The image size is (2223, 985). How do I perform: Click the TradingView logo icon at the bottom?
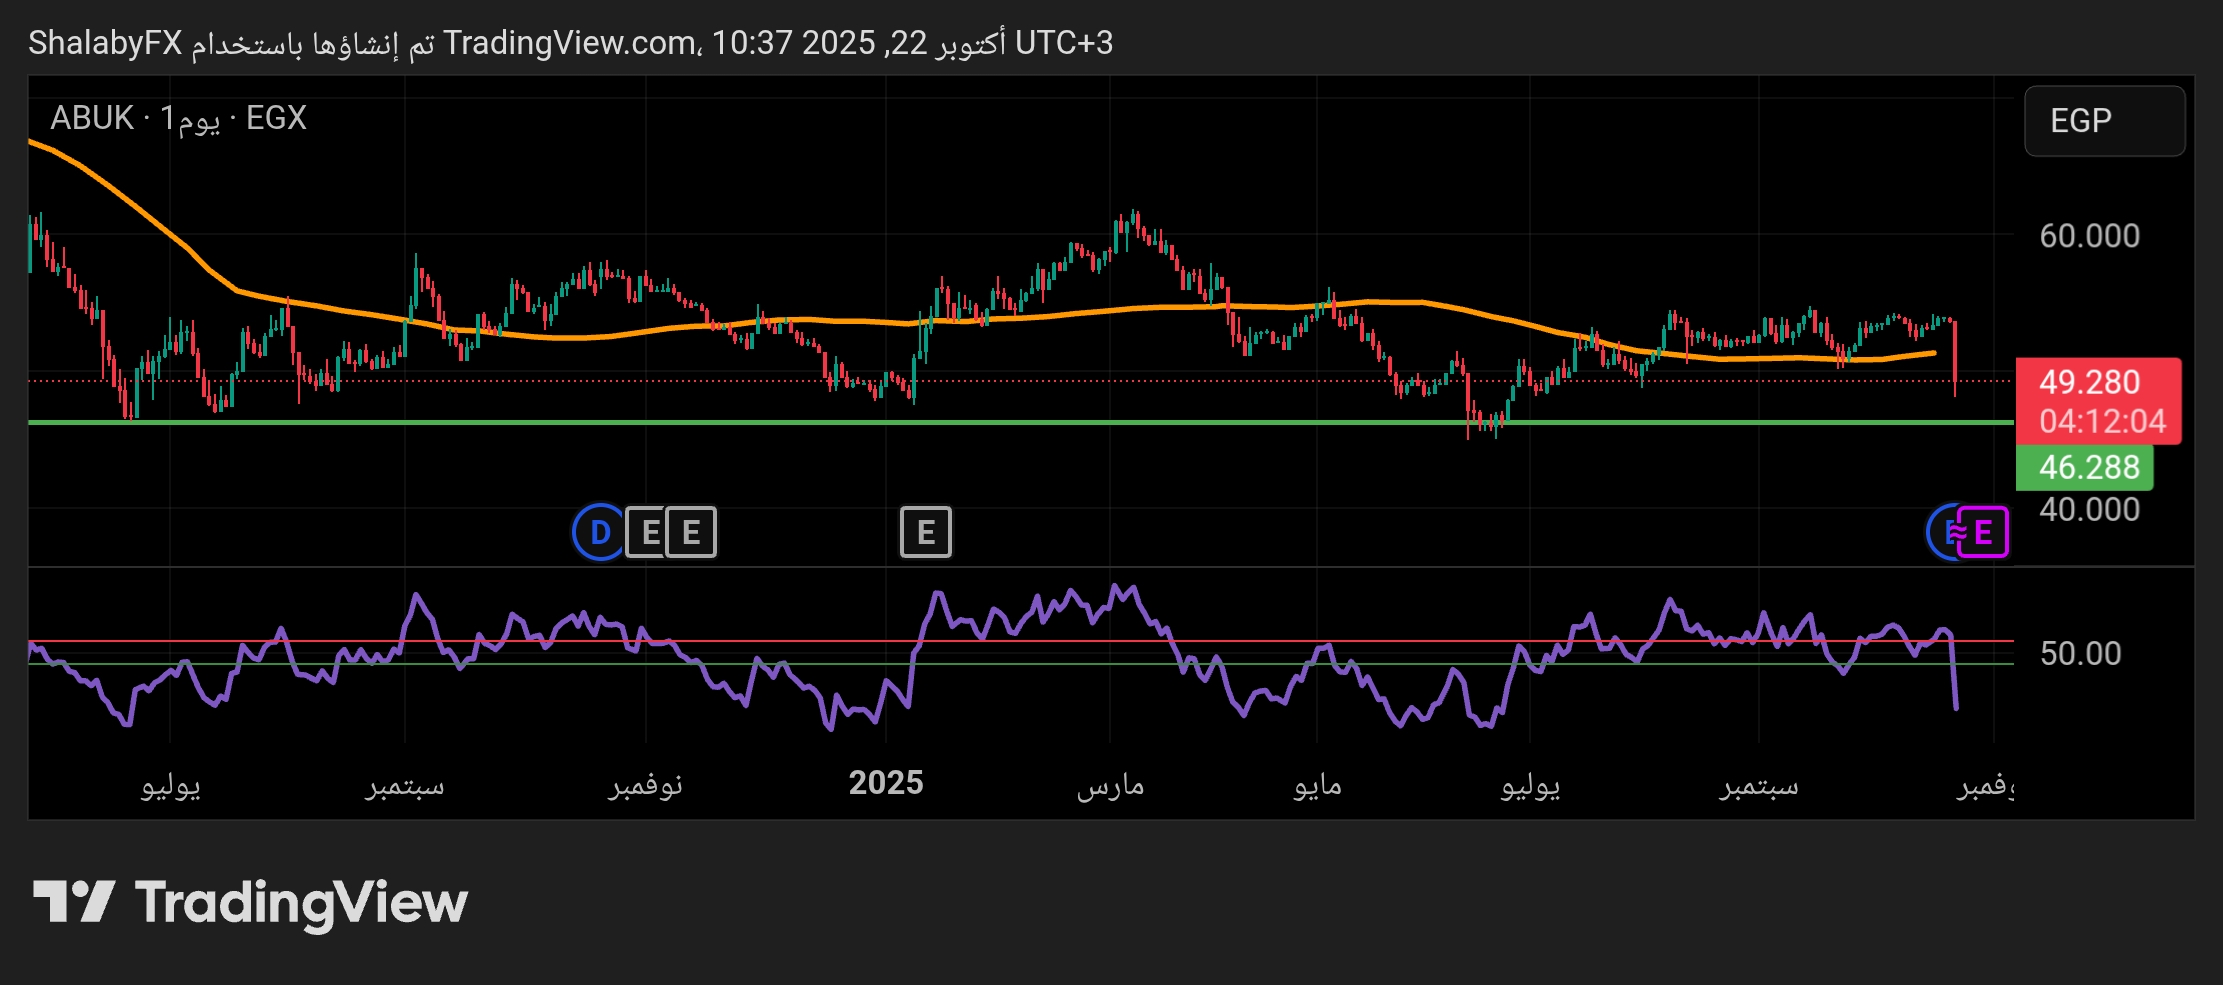coord(73,902)
